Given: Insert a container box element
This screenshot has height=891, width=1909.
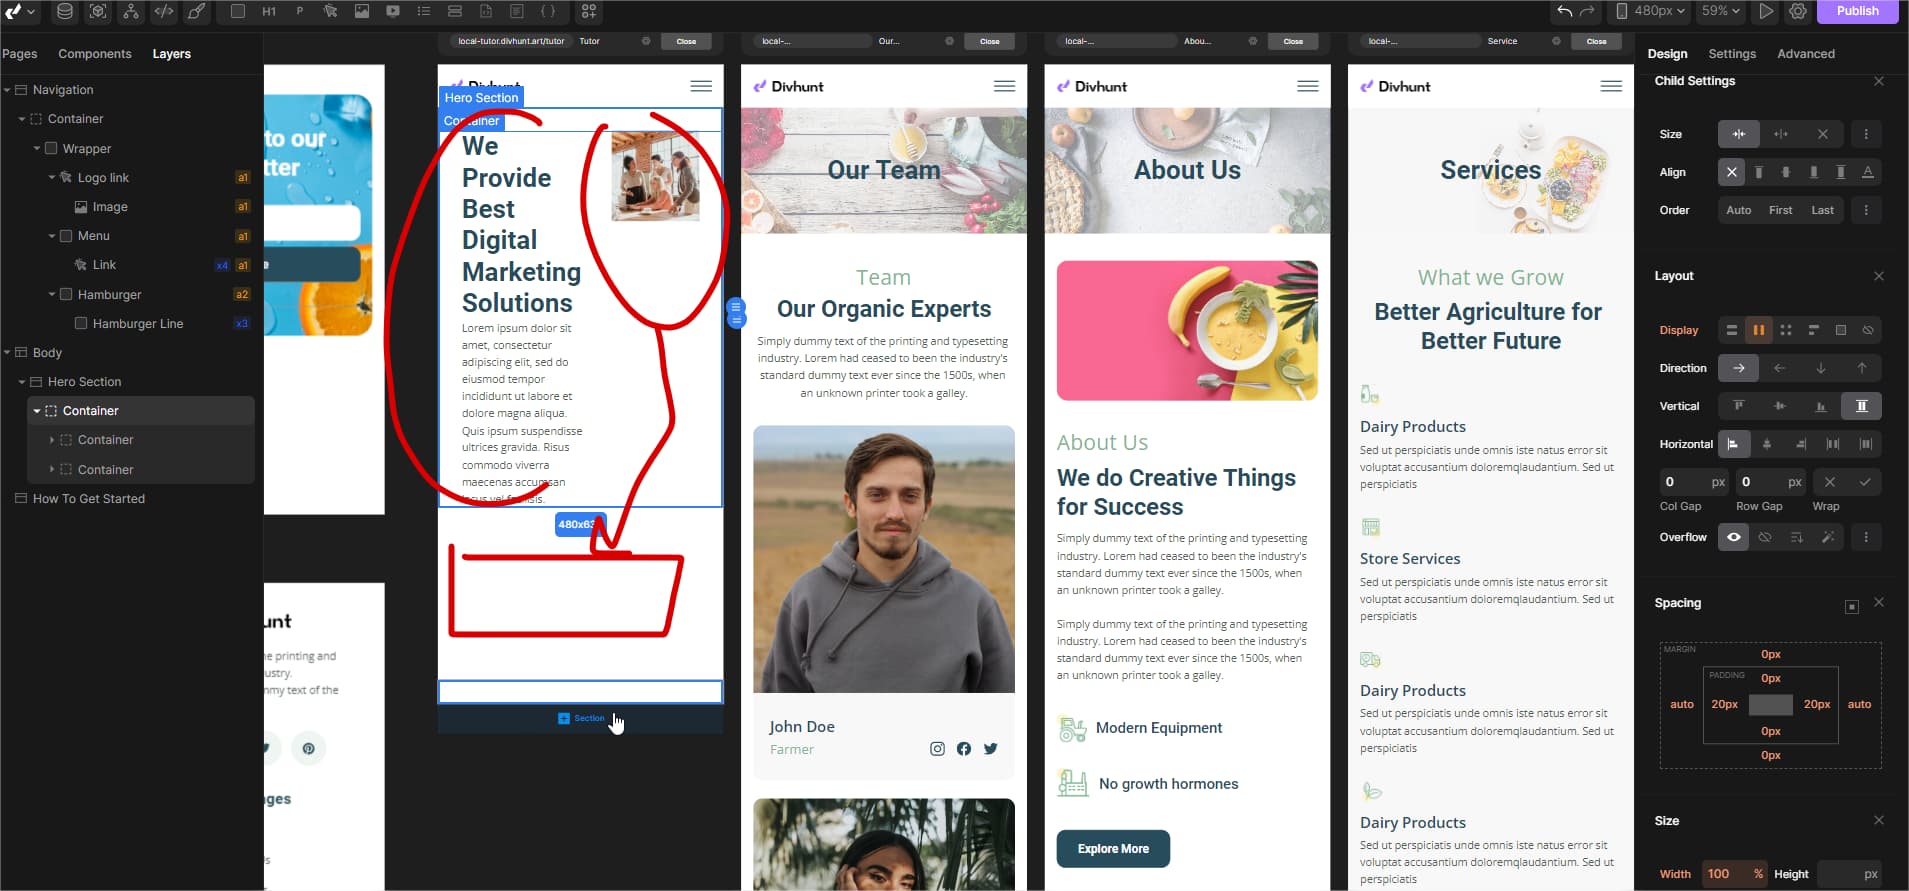Looking at the screenshot, I should coord(238,11).
